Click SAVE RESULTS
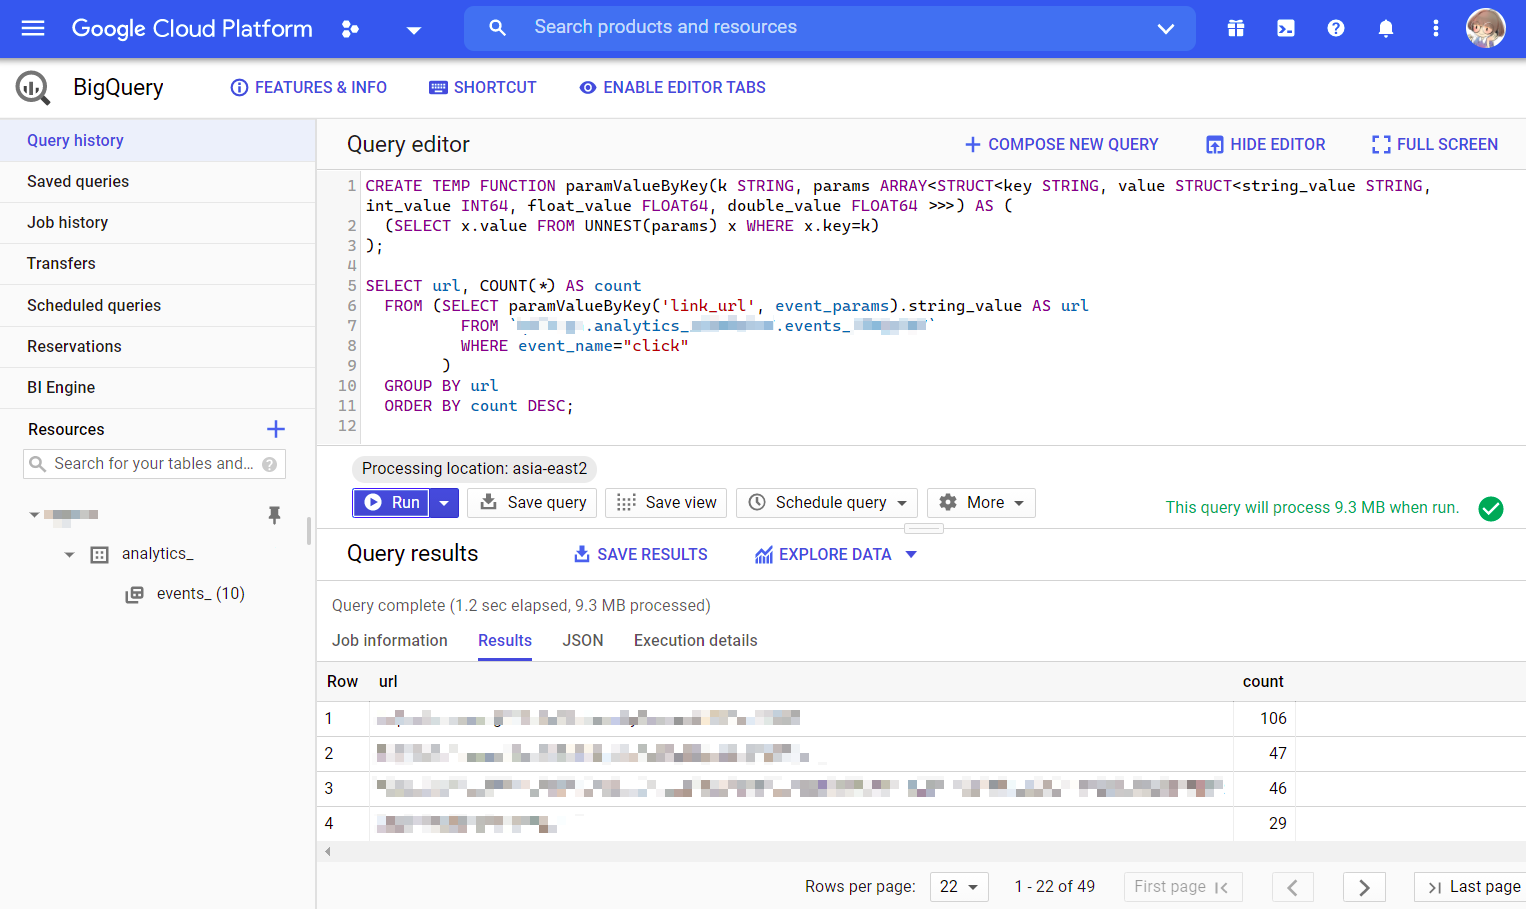Screen dimensions: 1526x909 tap(641, 555)
